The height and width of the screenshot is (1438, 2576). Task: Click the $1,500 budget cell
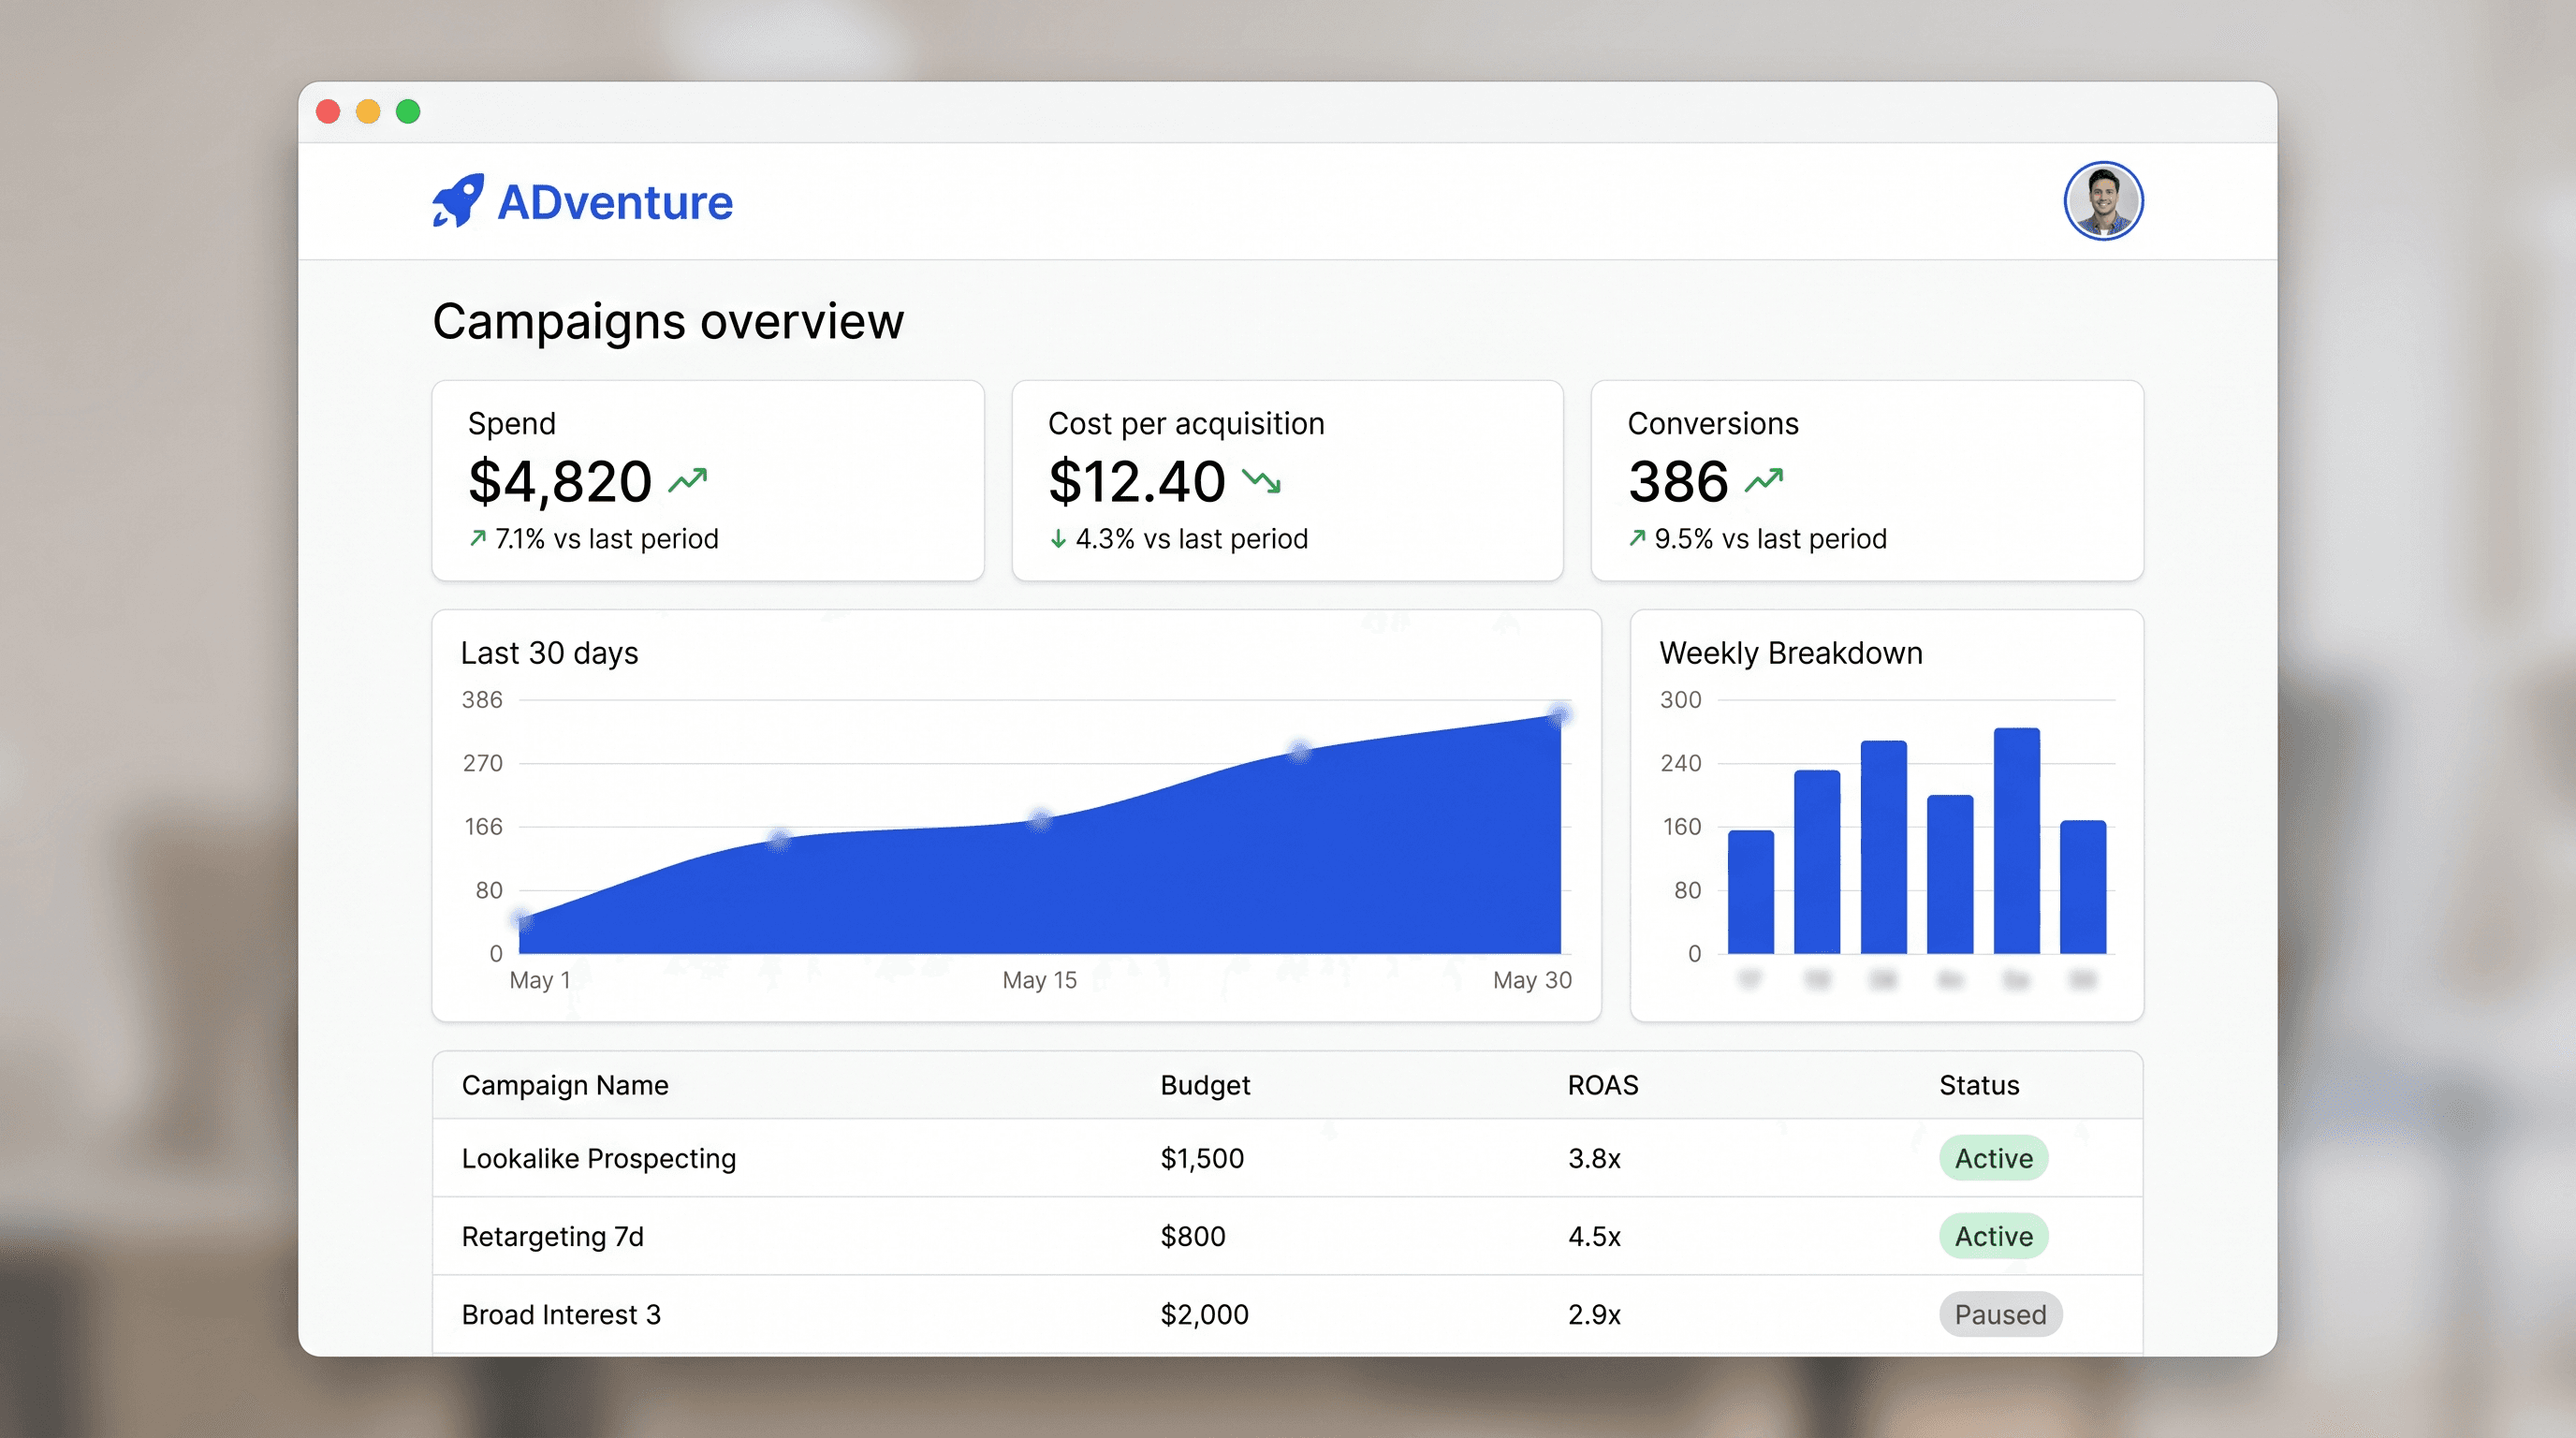[x=1202, y=1158]
